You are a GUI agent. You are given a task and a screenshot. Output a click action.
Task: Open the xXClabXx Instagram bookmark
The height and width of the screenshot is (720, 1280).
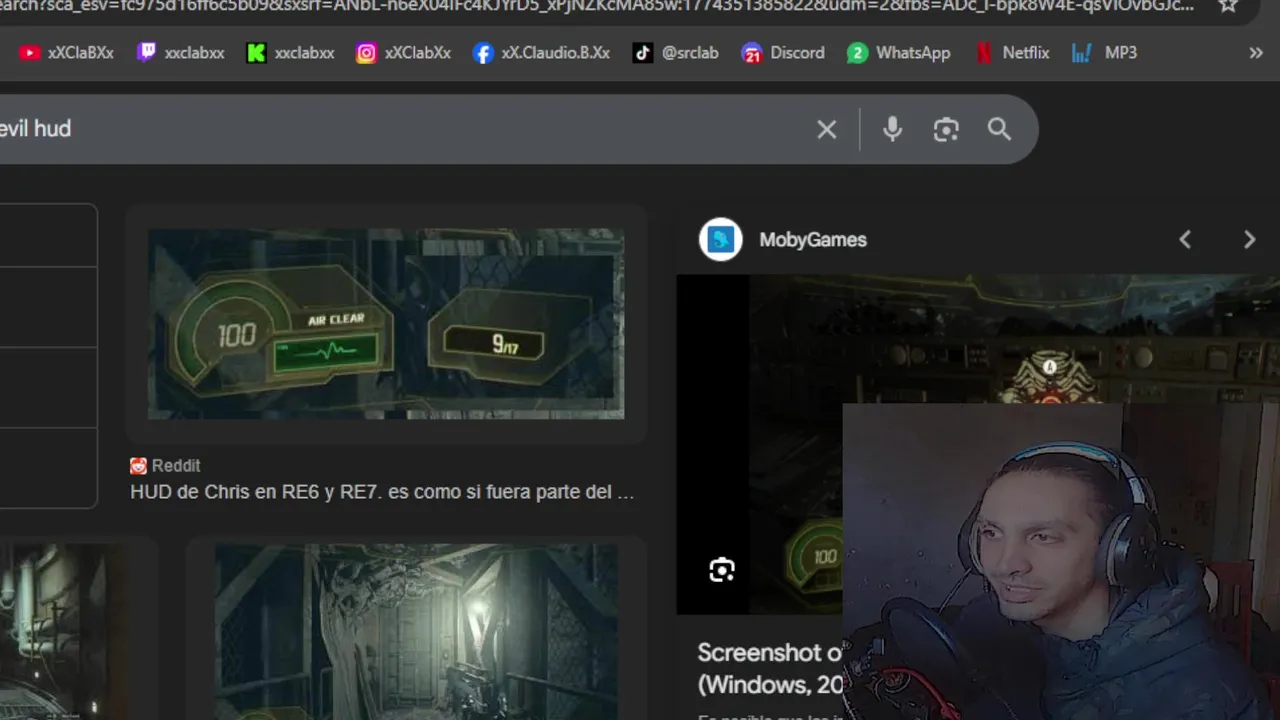click(x=403, y=53)
